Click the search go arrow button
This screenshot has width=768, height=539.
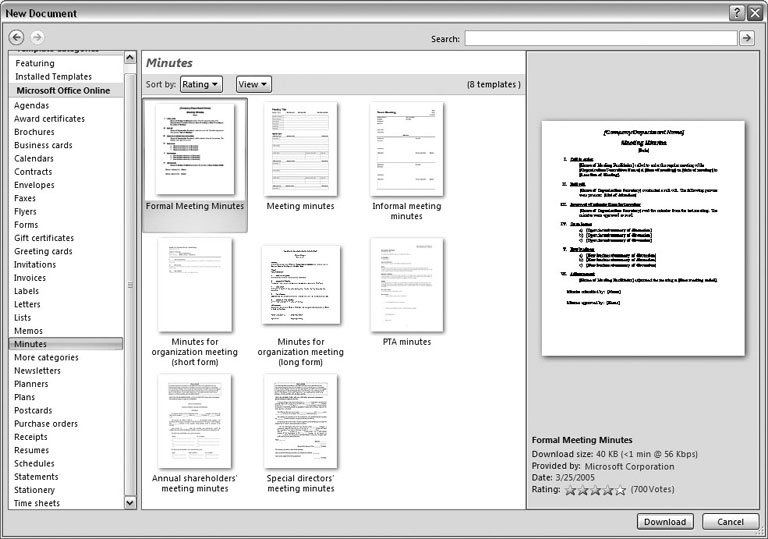coord(746,38)
